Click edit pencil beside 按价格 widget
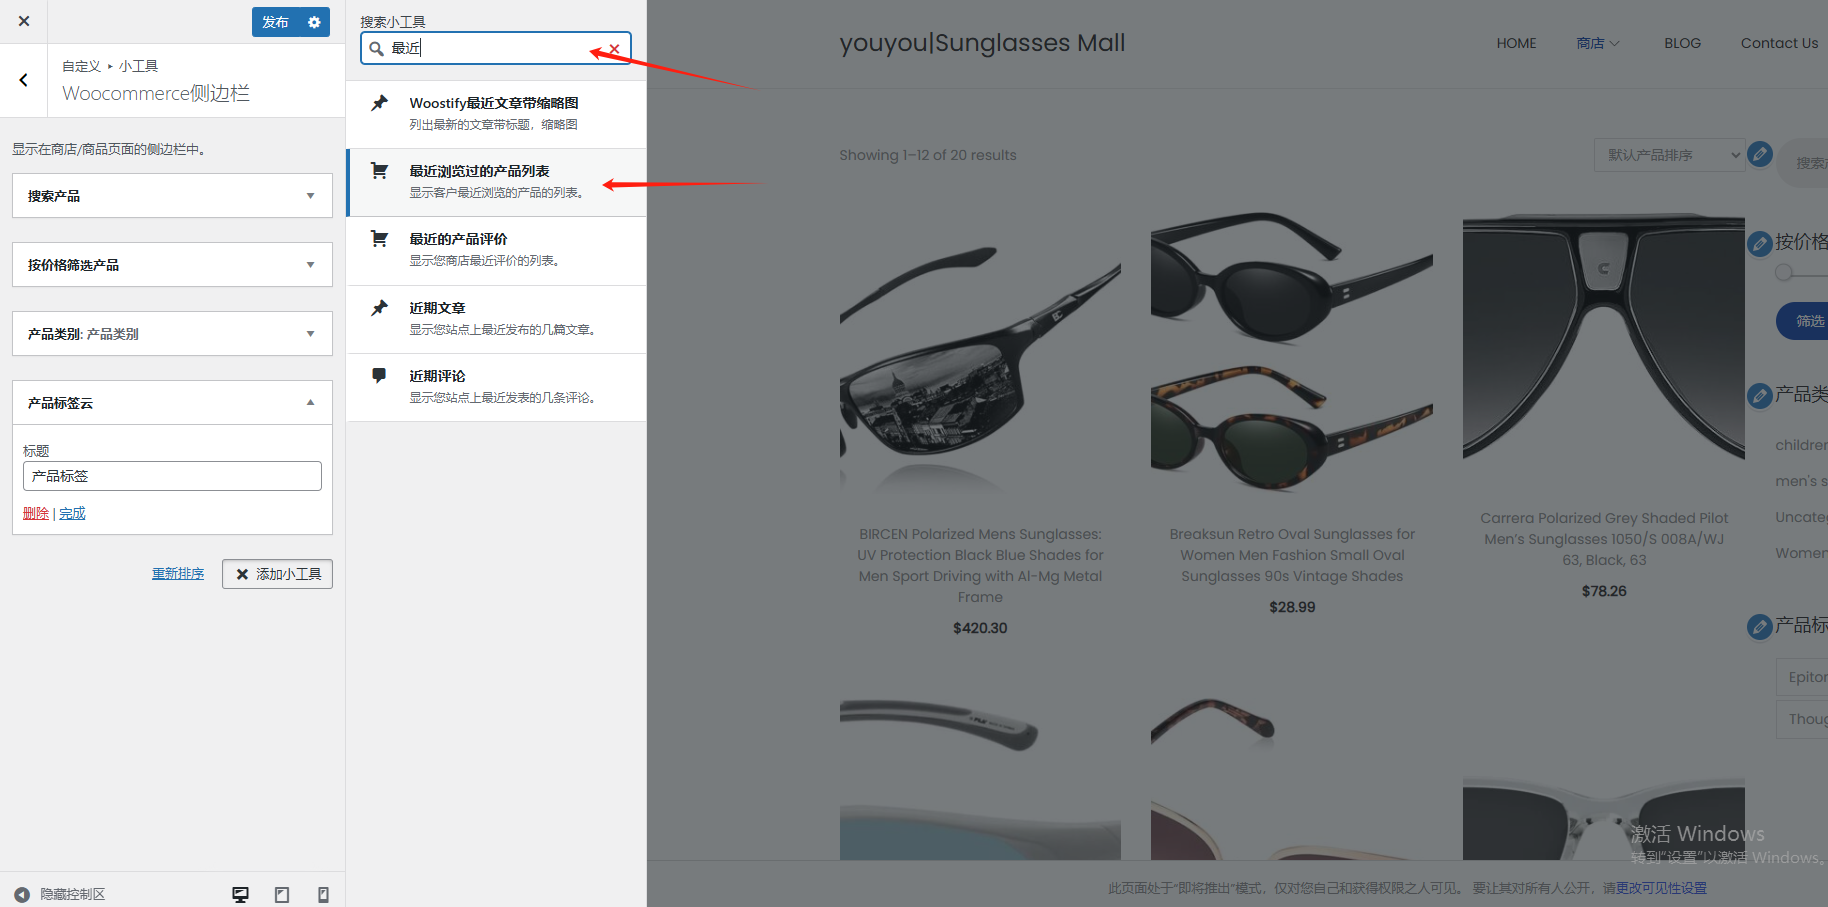Screen dimensions: 1828x907 click(x=1760, y=244)
